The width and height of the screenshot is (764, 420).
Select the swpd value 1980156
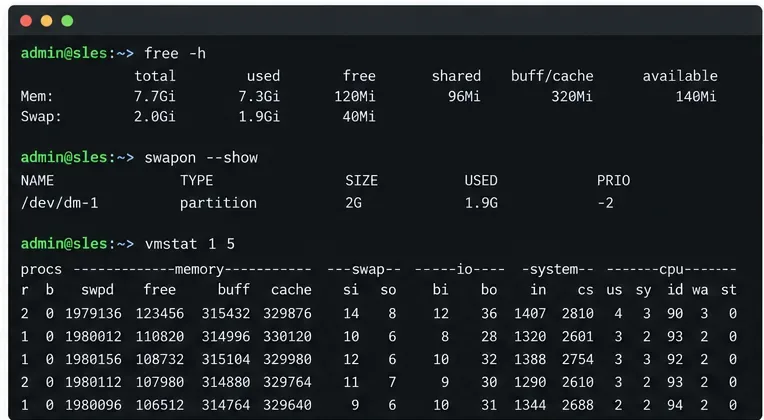tap(94, 359)
